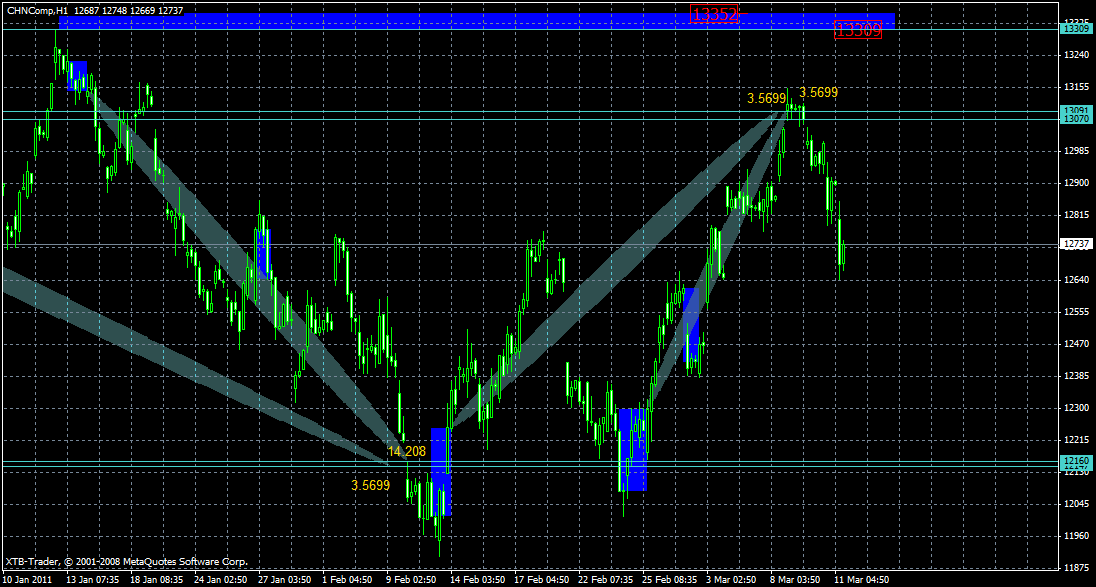
Task: Click 12640 on the price scale
Action: (1074, 280)
